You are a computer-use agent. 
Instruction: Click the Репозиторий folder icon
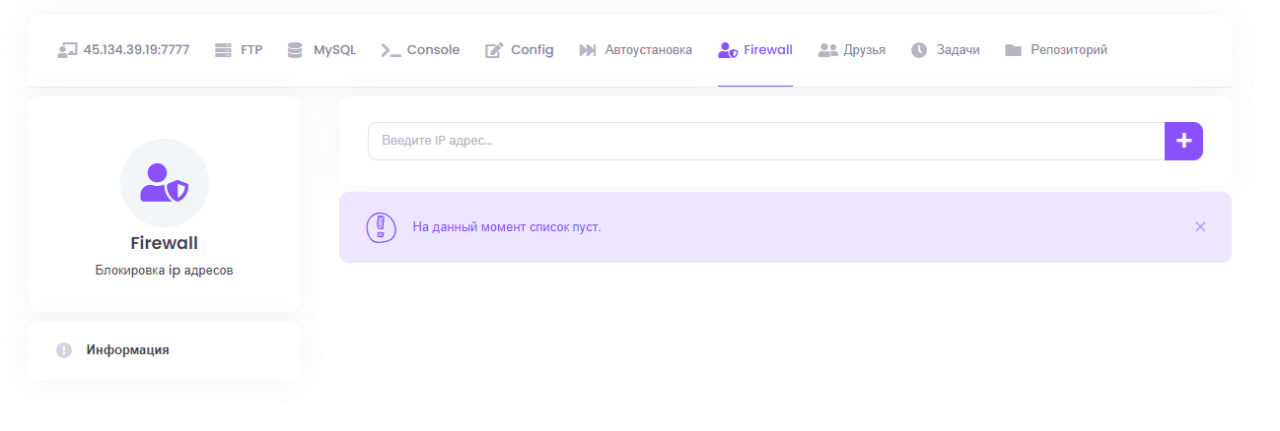point(1013,50)
